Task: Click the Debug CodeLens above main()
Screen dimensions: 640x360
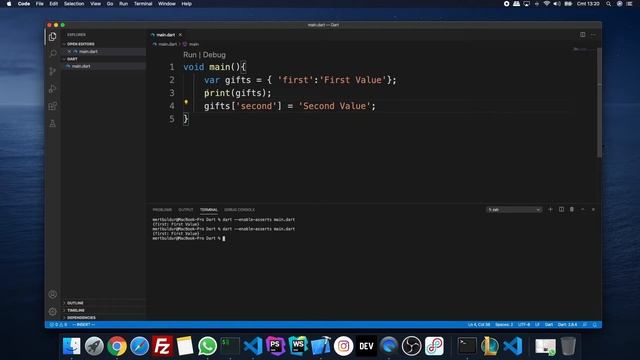Action: [214, 55]
